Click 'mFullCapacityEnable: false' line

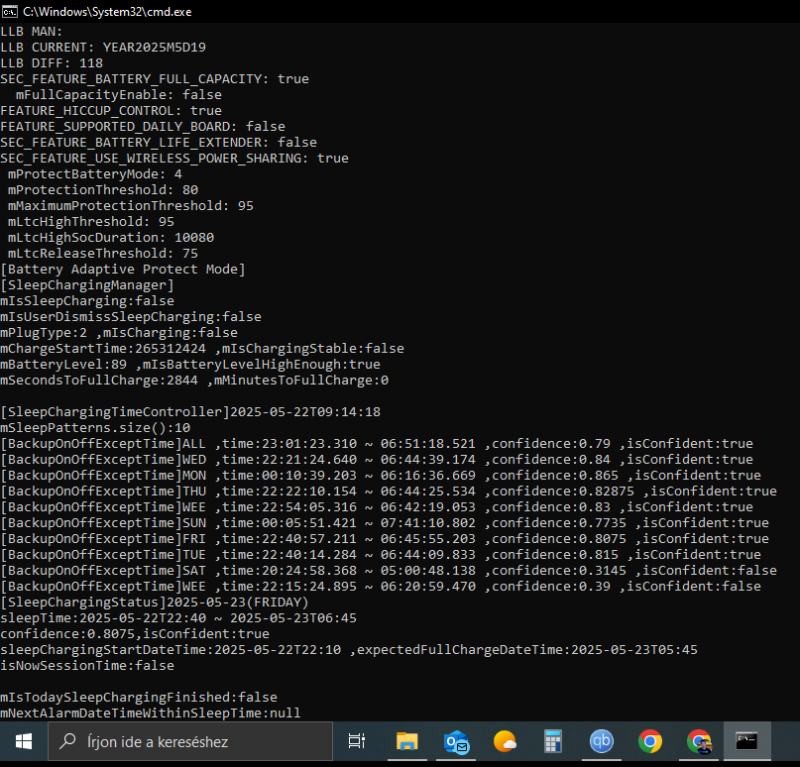point(118,95)
